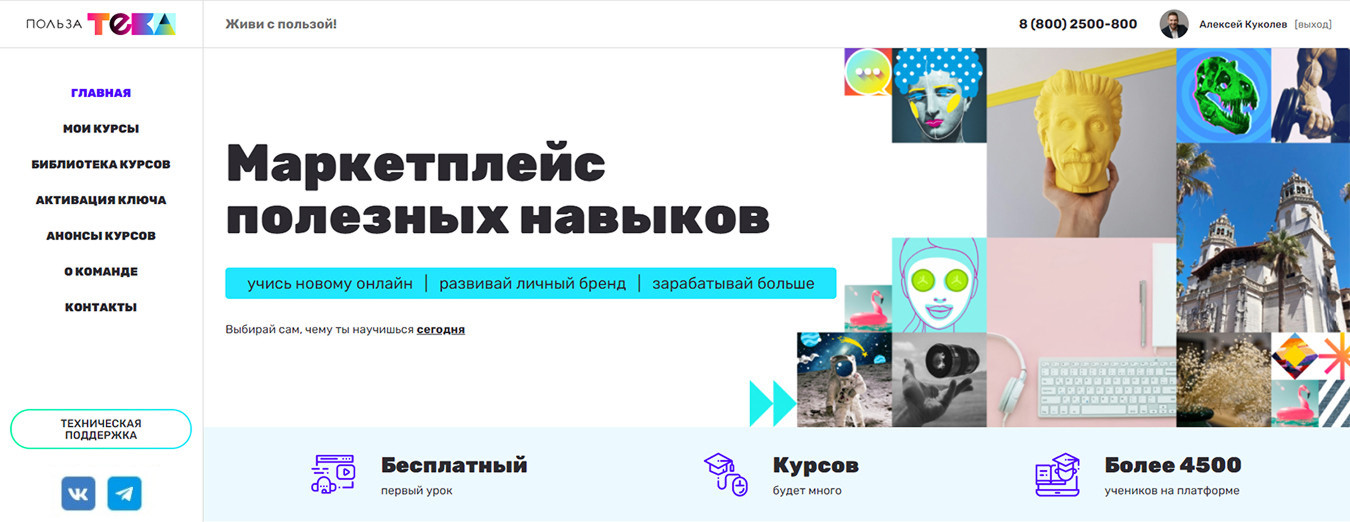This screenshot has height=522, width=1350.
Task: Navigate to the О команде page
Action: coord(101,272)
